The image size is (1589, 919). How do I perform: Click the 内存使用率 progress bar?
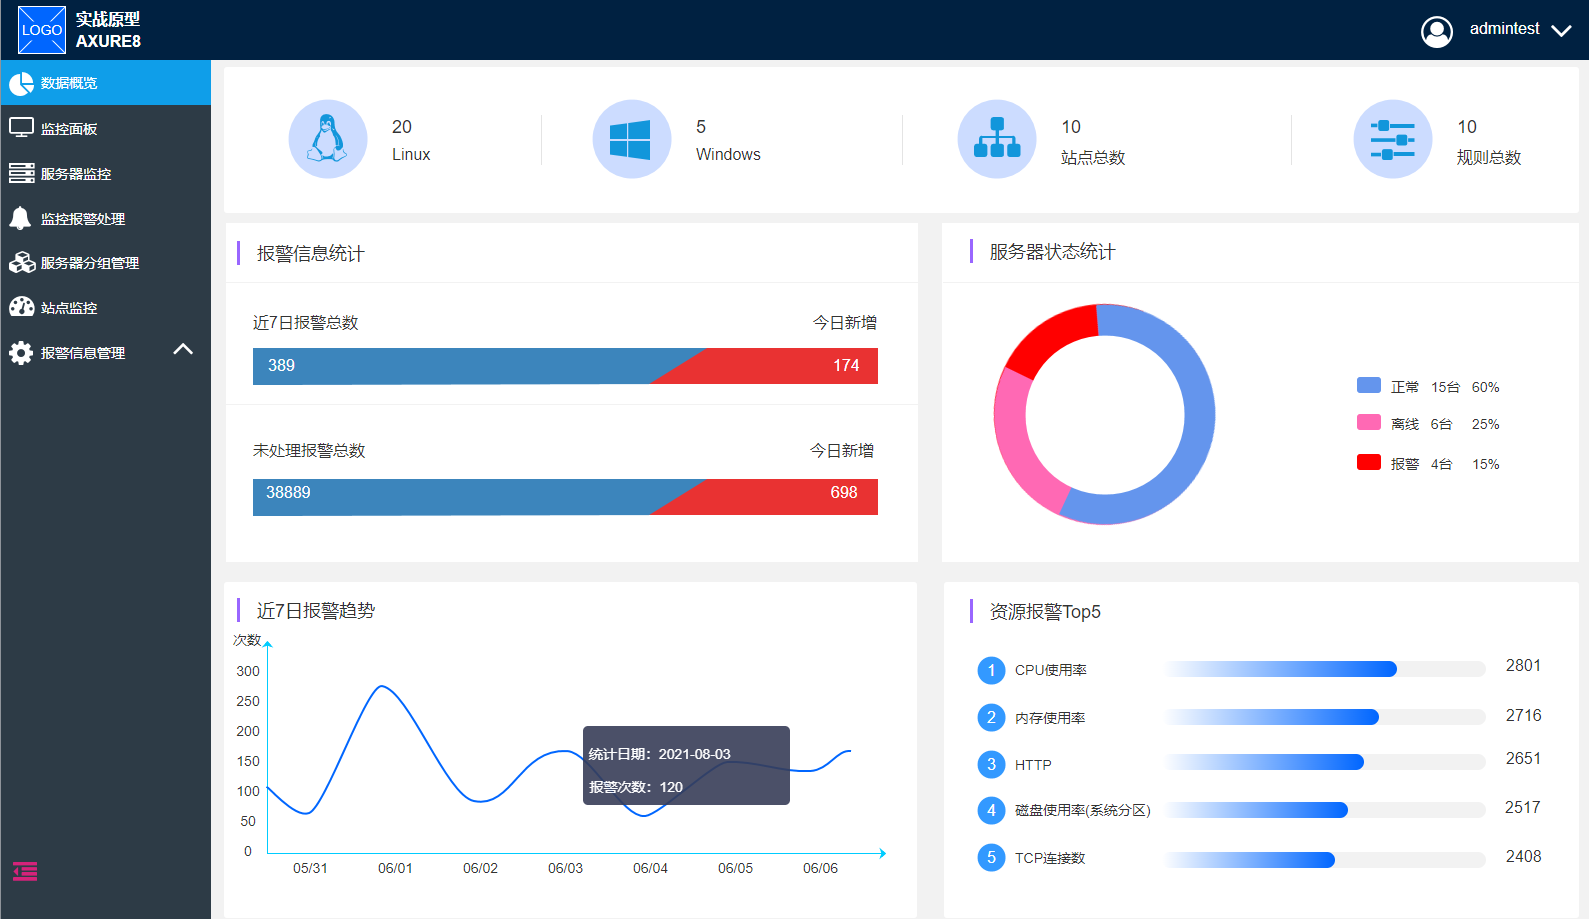[x=1326, y=717]
